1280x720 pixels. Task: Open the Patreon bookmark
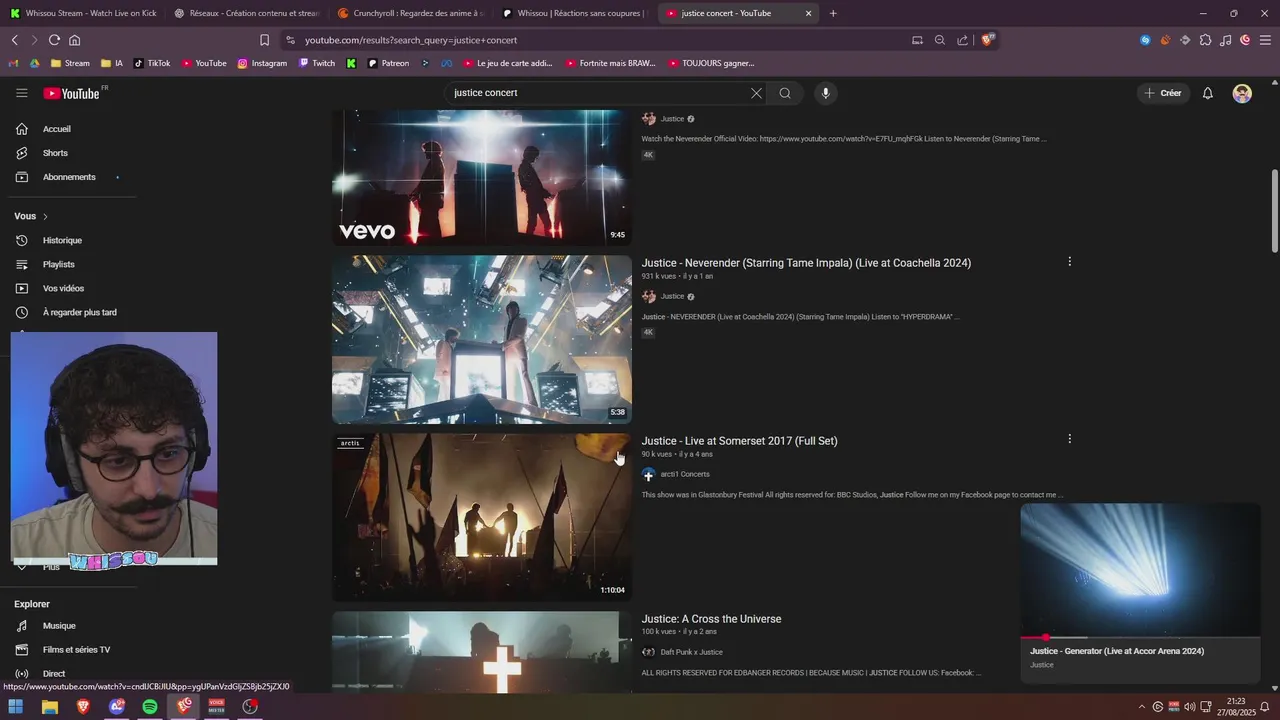(388, 63)
